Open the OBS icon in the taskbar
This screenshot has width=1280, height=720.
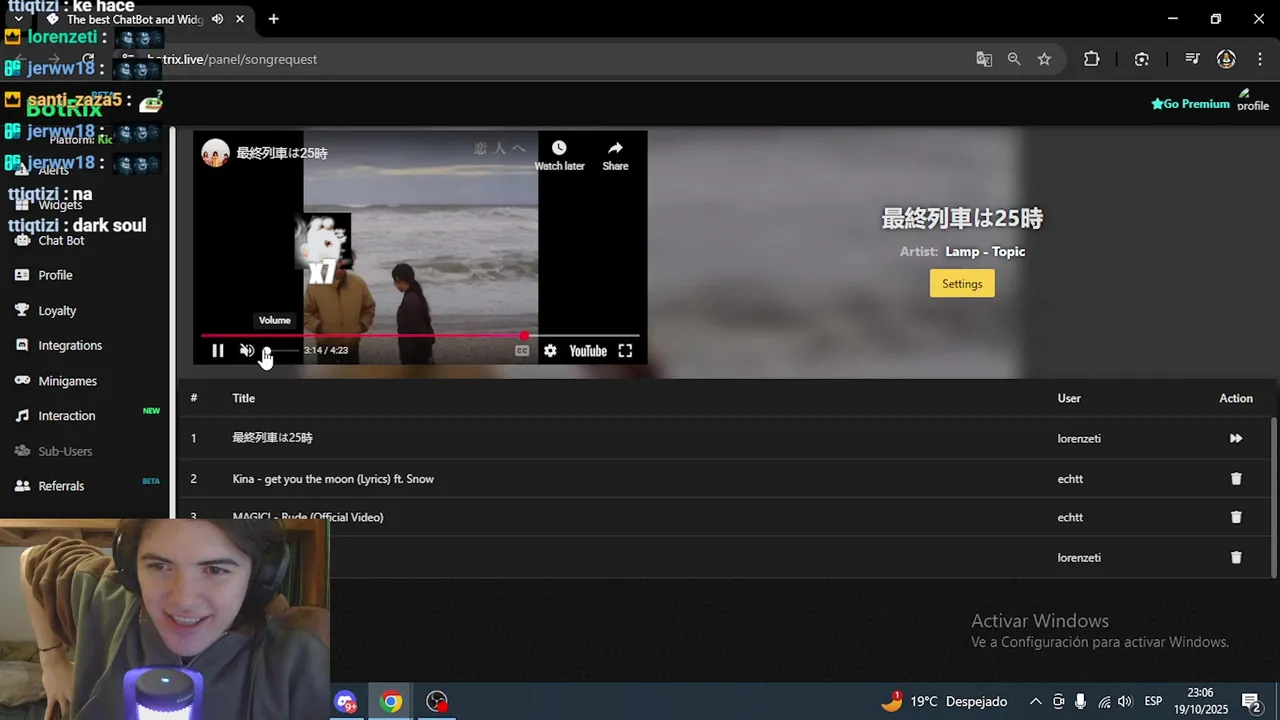point(437,702)
